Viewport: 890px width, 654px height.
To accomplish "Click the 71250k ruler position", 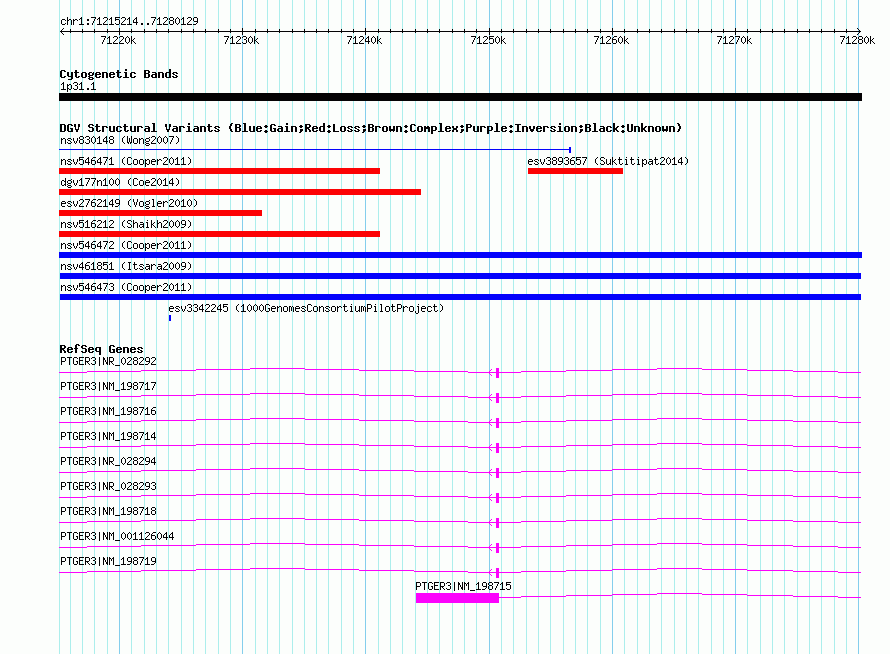I will point(488,40).
